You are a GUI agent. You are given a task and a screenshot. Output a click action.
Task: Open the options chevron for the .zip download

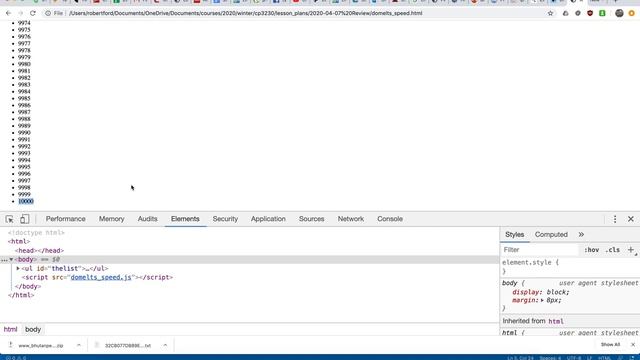[x=78, y=345]
